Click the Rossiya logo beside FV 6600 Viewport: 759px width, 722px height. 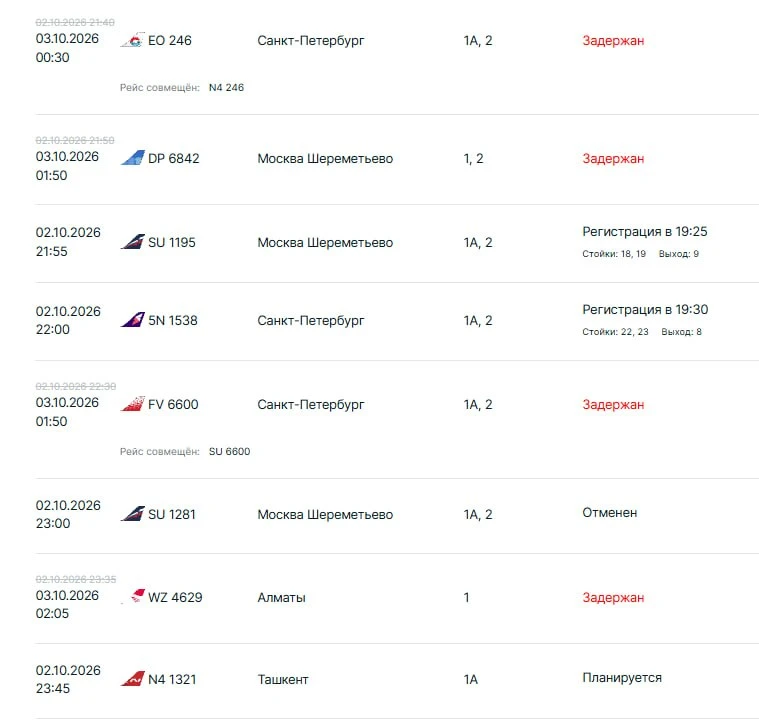tap(133, 404)
